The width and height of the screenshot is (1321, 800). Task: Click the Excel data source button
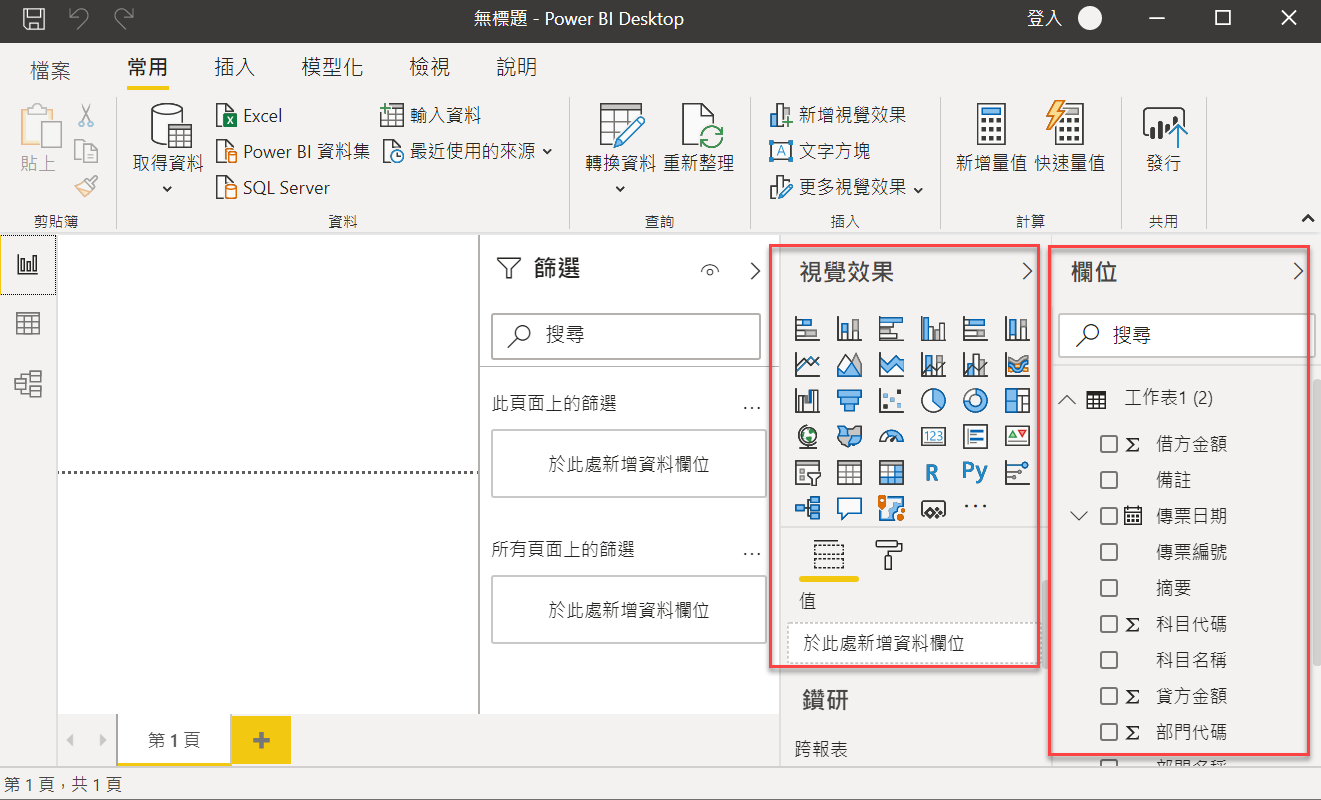click(x=249, y=116)
